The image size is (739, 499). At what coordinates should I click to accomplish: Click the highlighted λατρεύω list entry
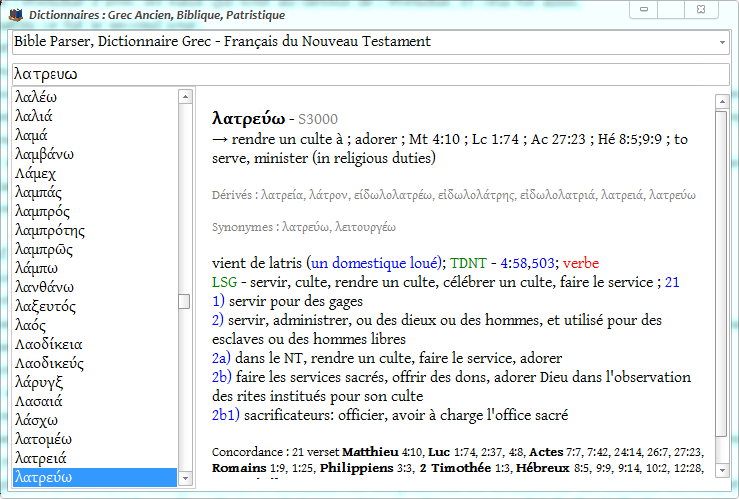tap(95, 477)
